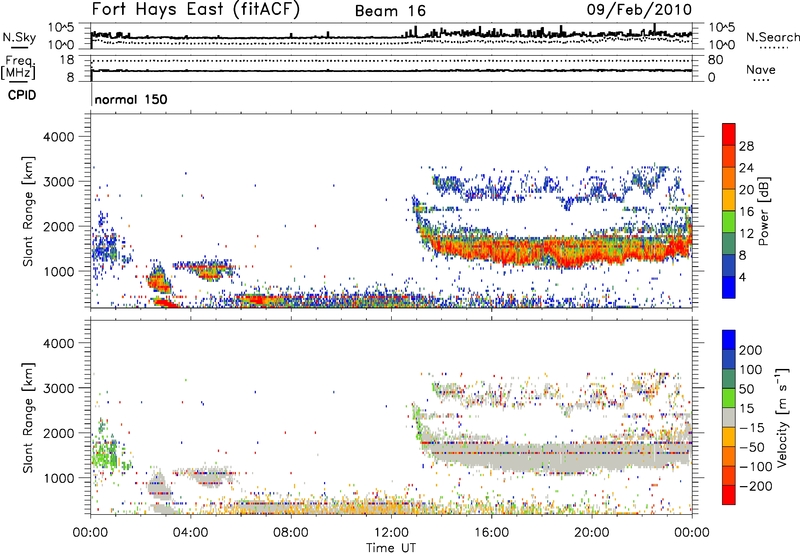Click the '20:00' time axis tick label
The height and width of the screenshot is (554, 800).
(x=591, y=533)
